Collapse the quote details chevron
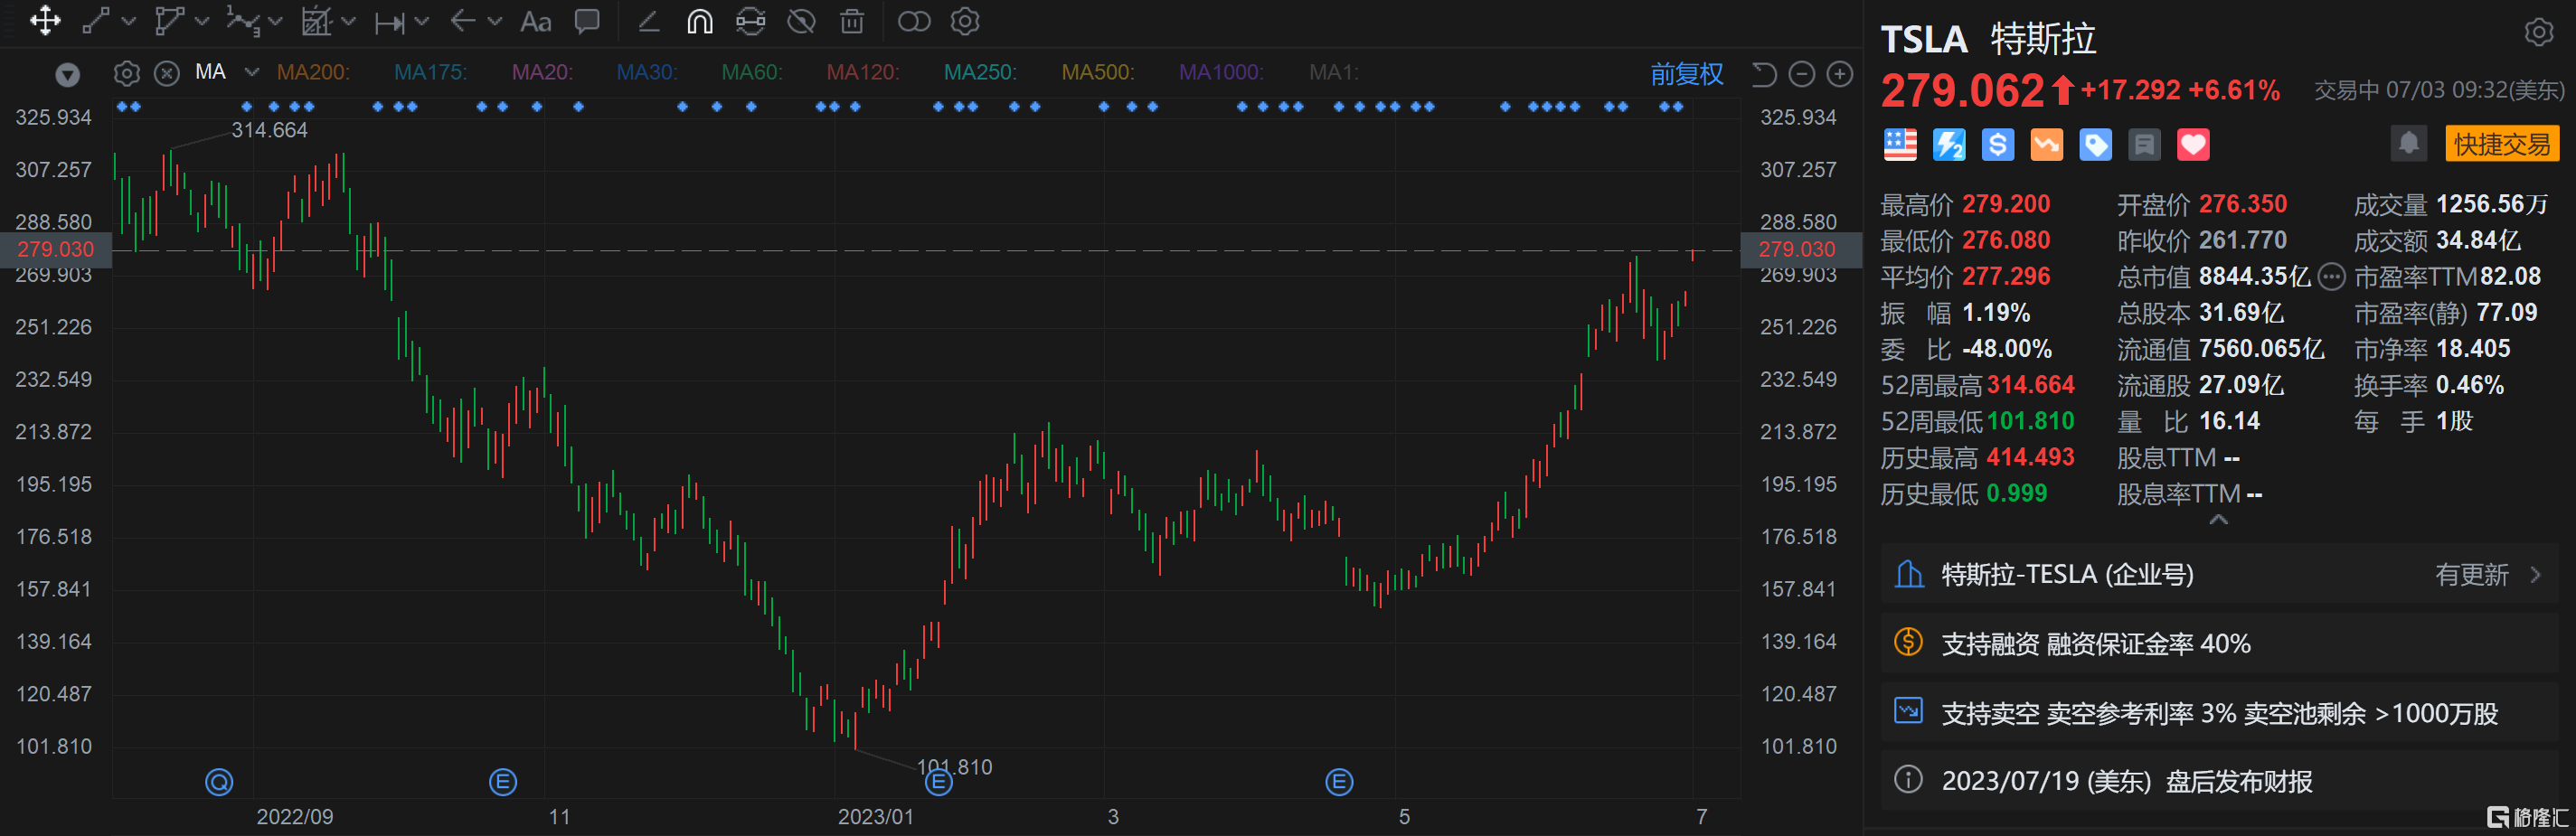This screenshot has width=2576, height=836. point(2218,519)
